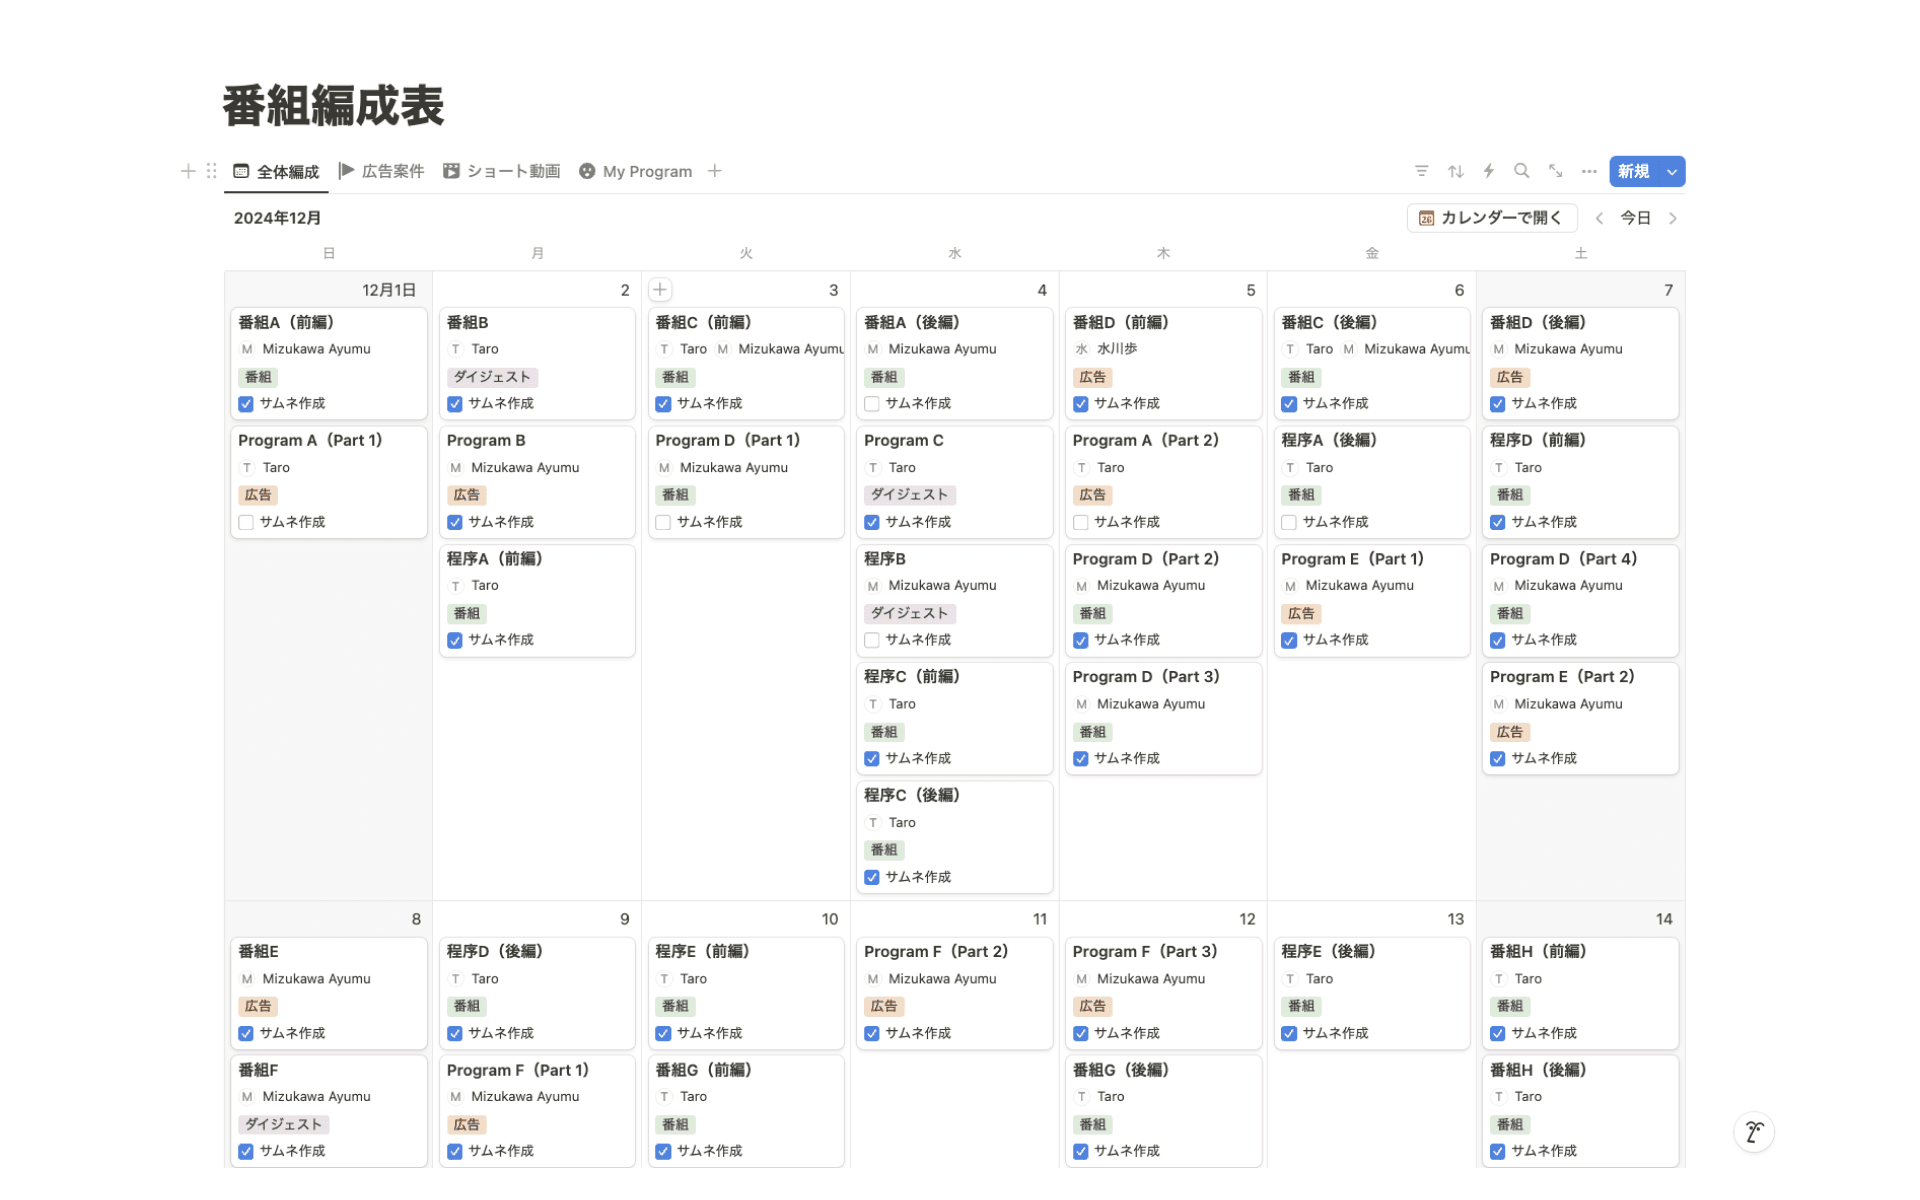
Task: Open the automations lightning bolt icon
Action: pos(1488,171)
